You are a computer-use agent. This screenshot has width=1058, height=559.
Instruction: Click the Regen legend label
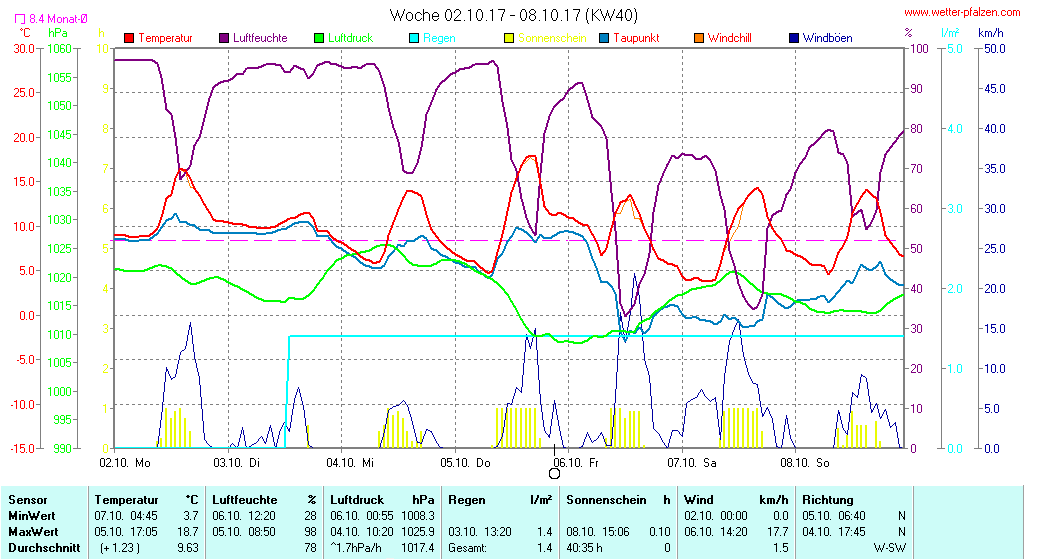(439, 38)
